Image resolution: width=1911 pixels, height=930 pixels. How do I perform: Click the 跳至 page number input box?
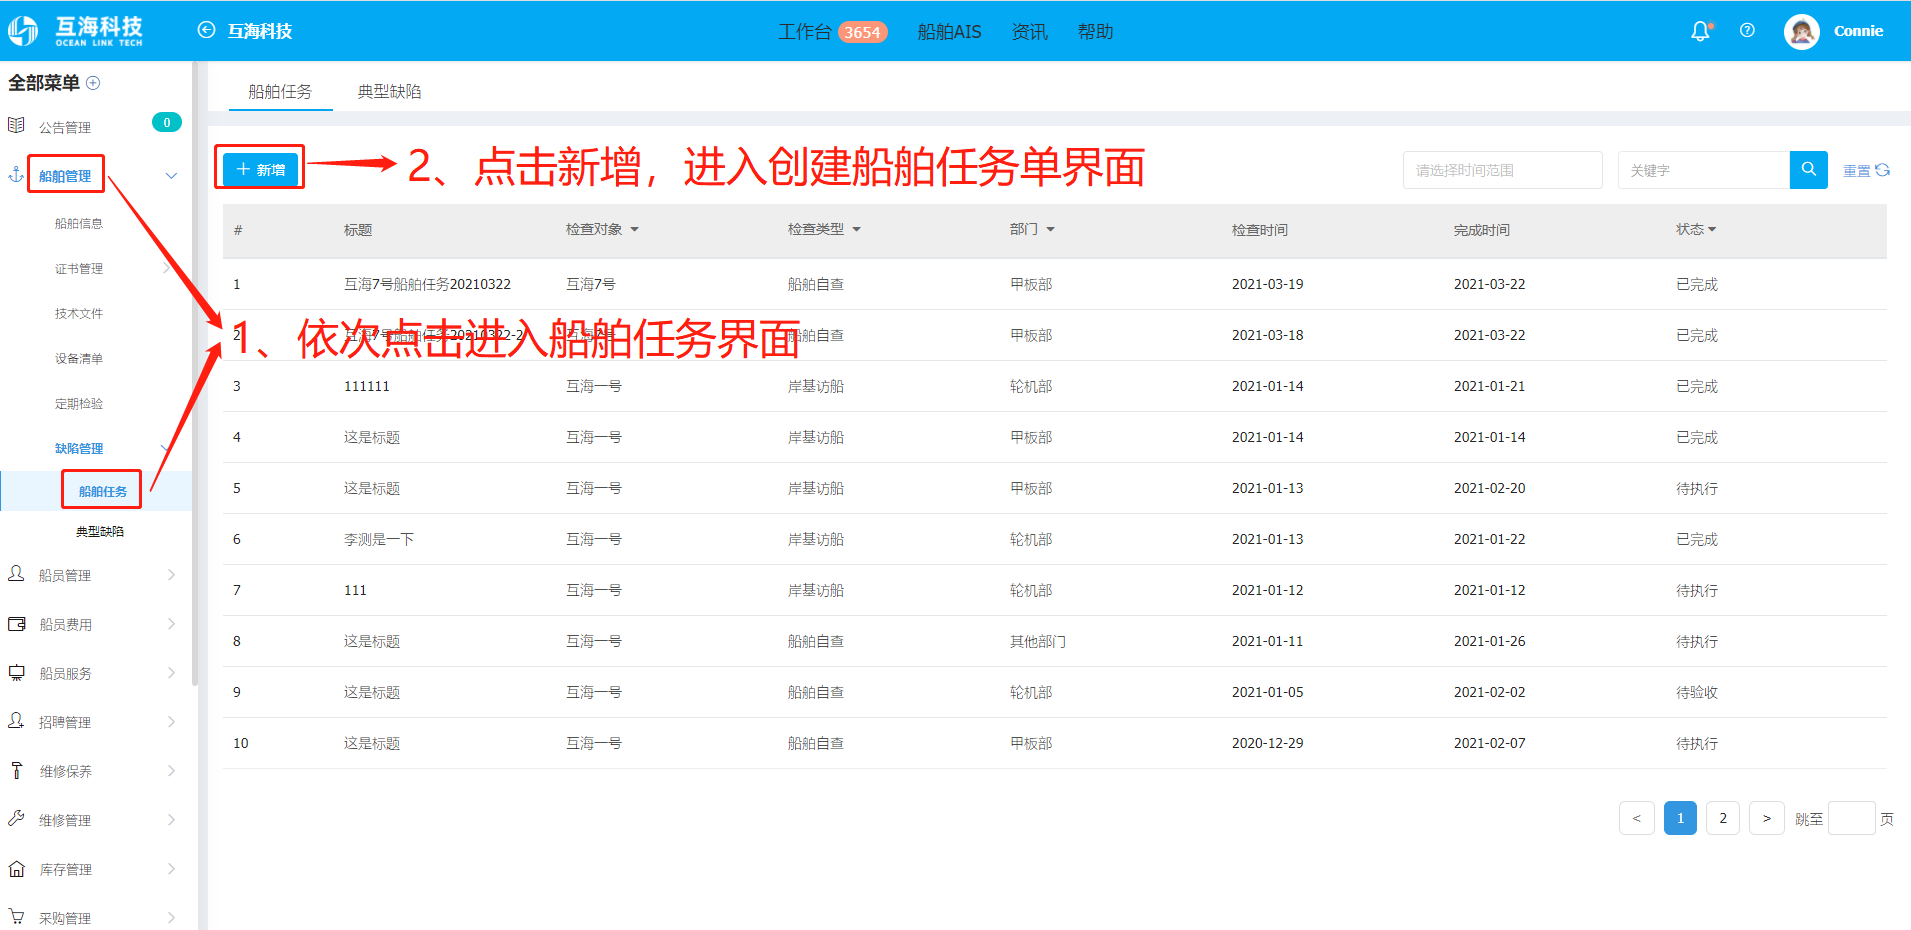click(1851, 818)
